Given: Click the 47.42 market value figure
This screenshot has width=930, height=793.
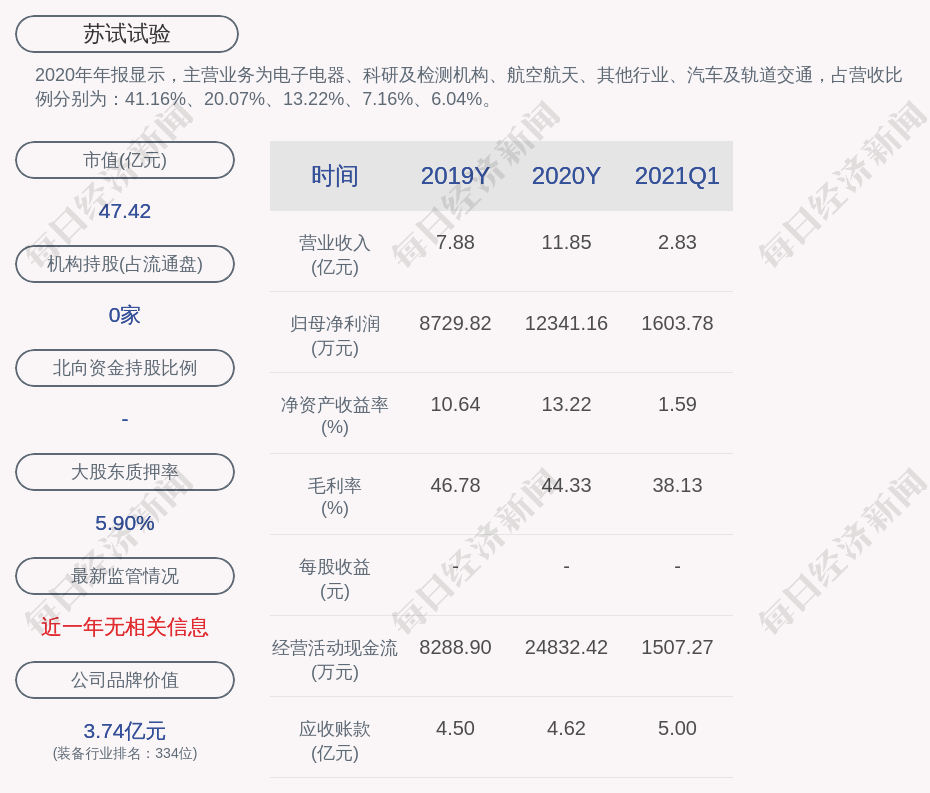Looking at the screenshot, I should pyautogui.click(x=125, y=211).
